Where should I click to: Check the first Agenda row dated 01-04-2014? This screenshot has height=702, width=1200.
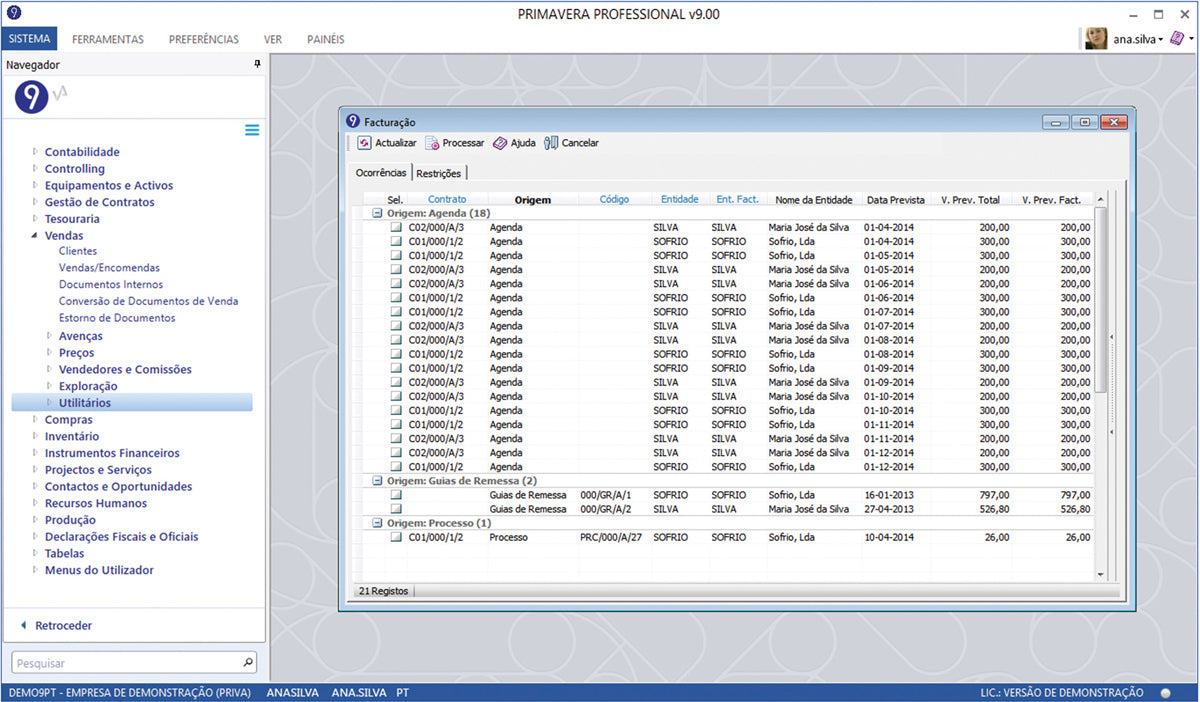point(396,227)
